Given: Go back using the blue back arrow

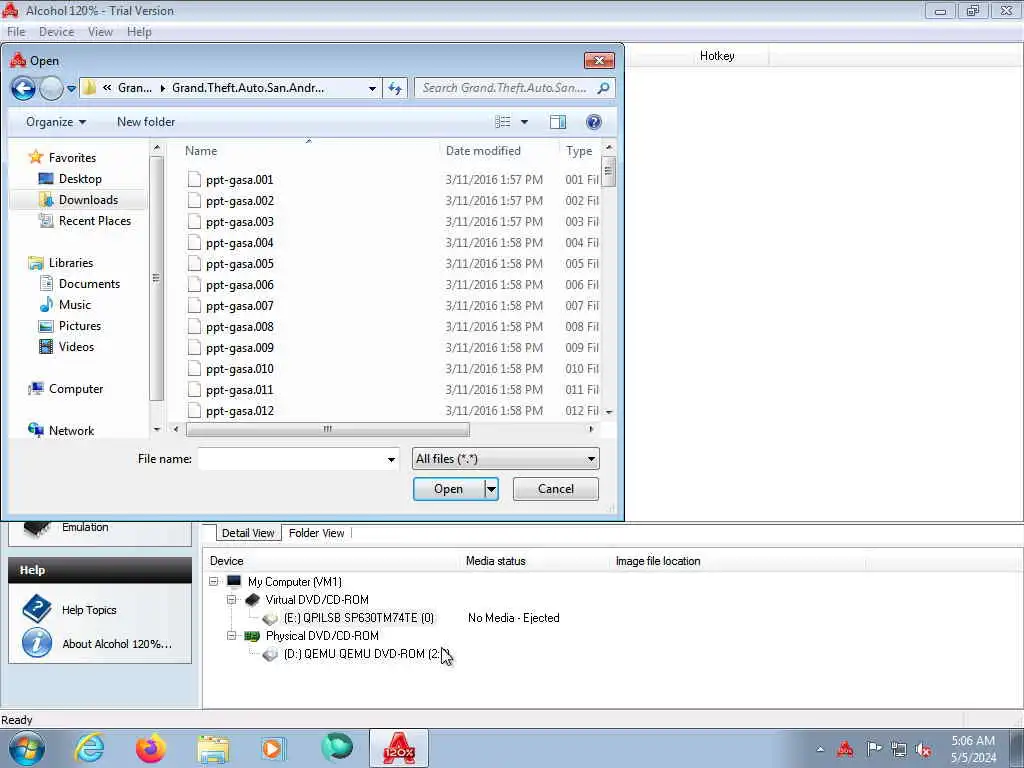Looking at the screenshot, I should 24,88.
